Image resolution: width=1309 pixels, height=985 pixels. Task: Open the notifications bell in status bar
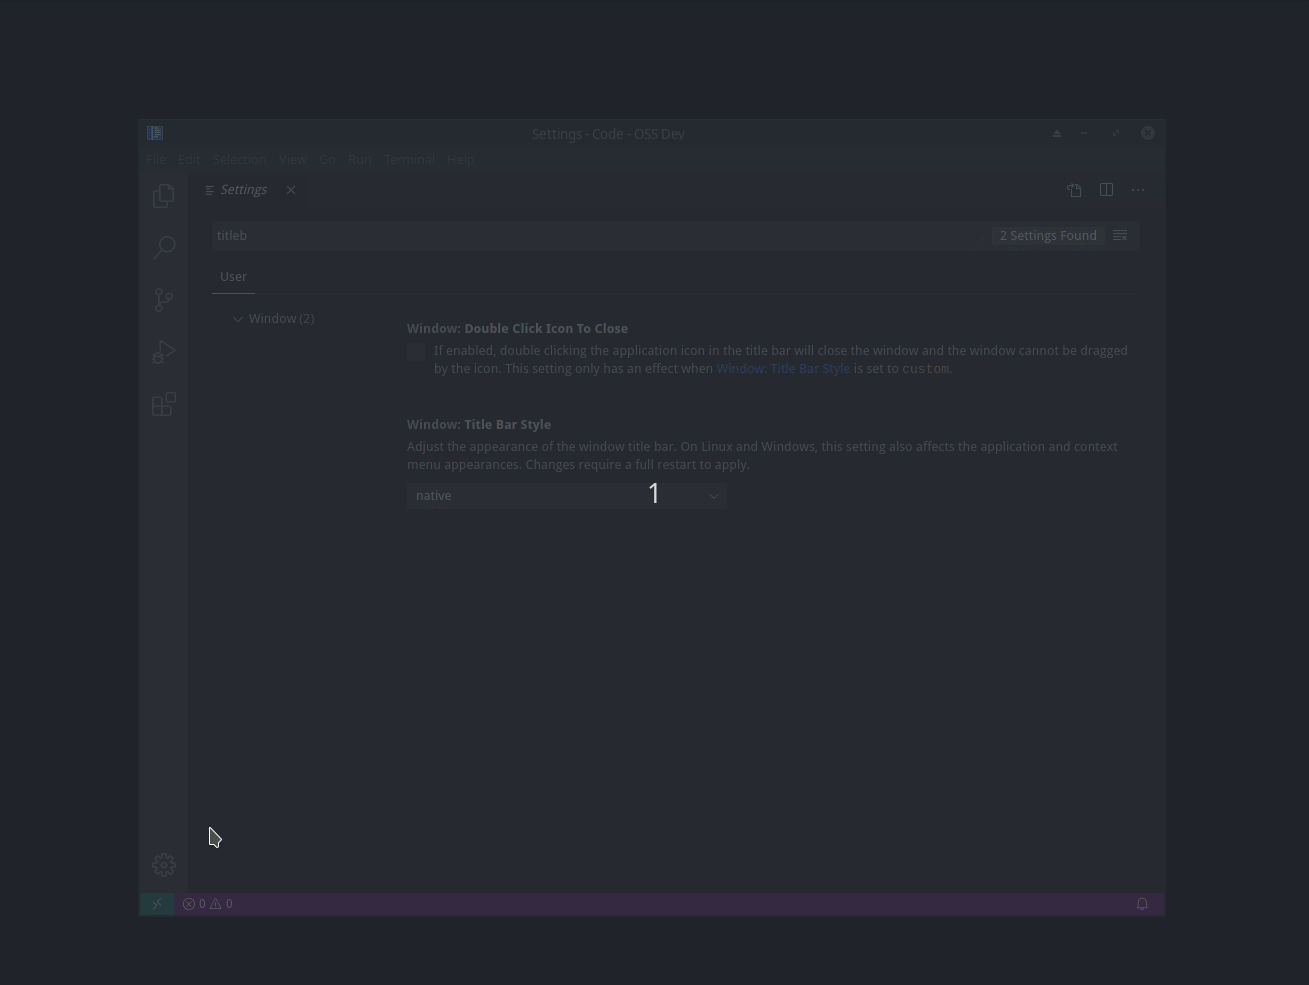[1141, 904]
